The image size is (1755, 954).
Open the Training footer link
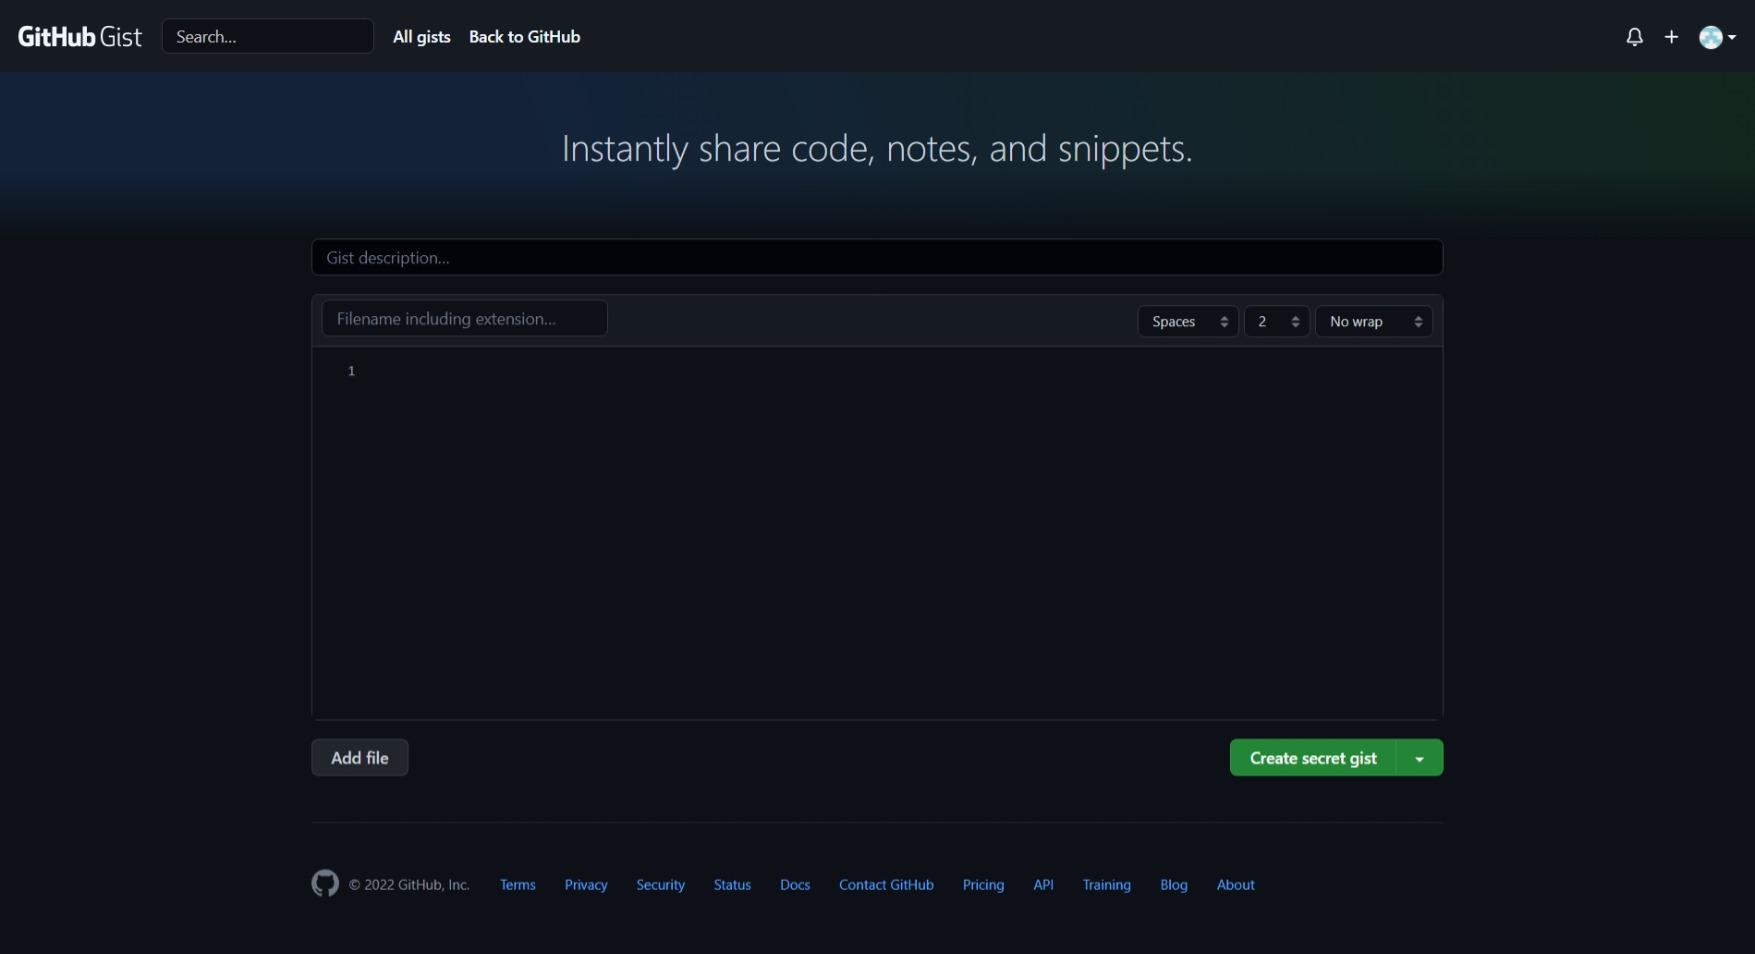coord(1106,885)
